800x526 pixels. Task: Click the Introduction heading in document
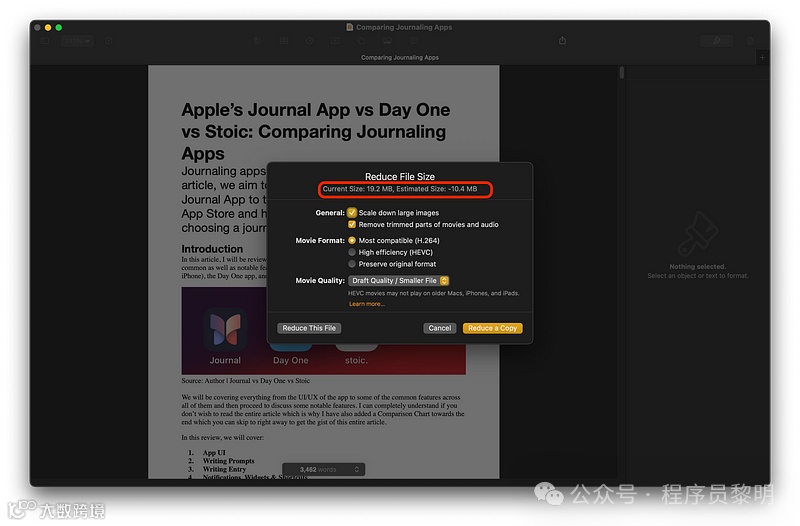tap(212, 249)
